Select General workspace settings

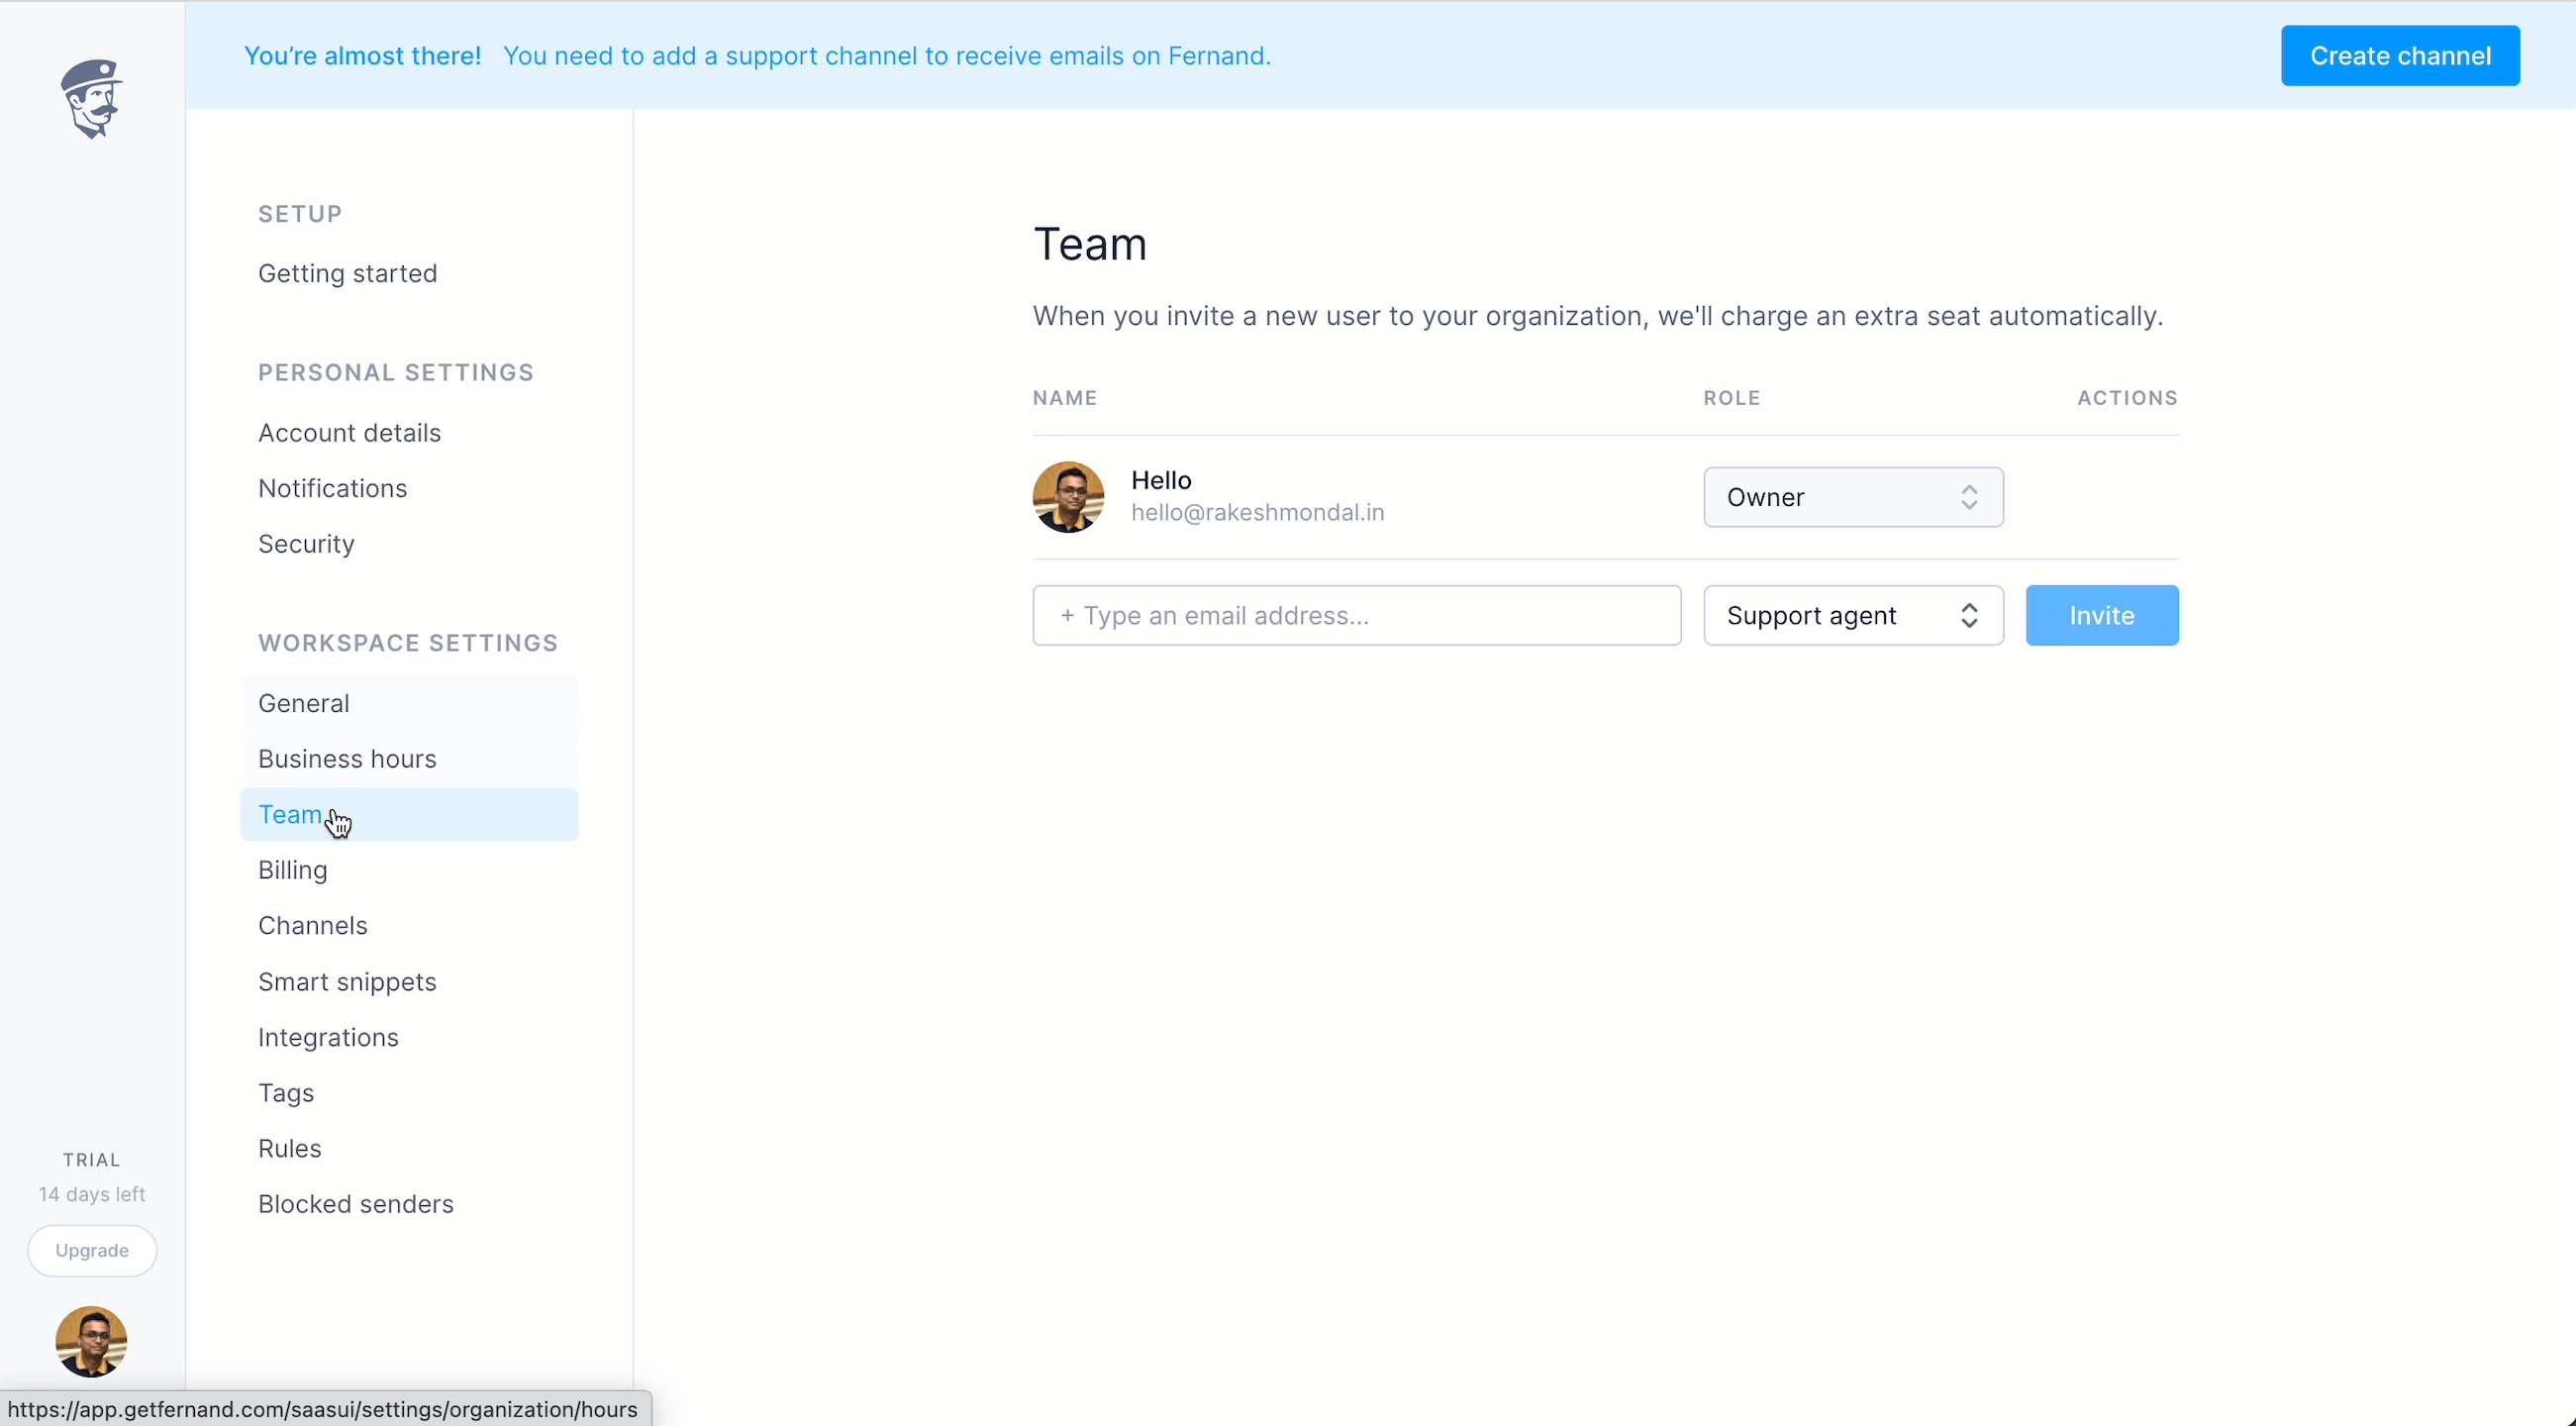[x=303, y=703]
